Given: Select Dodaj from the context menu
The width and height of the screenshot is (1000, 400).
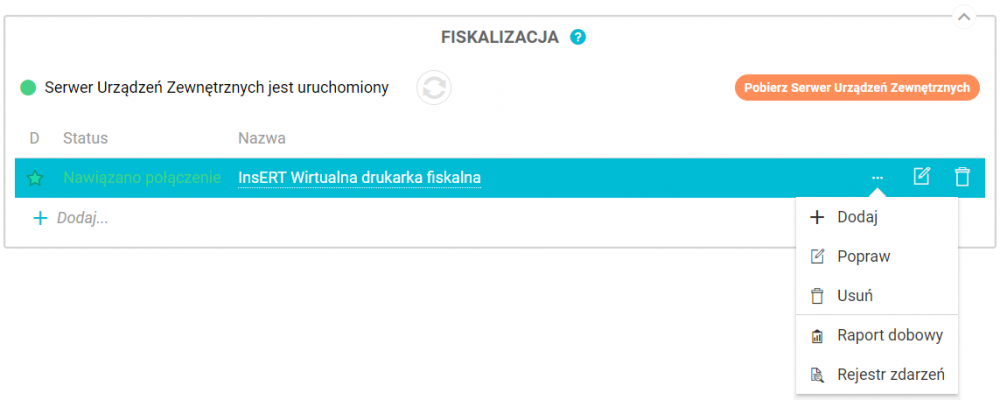Looking at the screenshot, I should pos(857,216).
